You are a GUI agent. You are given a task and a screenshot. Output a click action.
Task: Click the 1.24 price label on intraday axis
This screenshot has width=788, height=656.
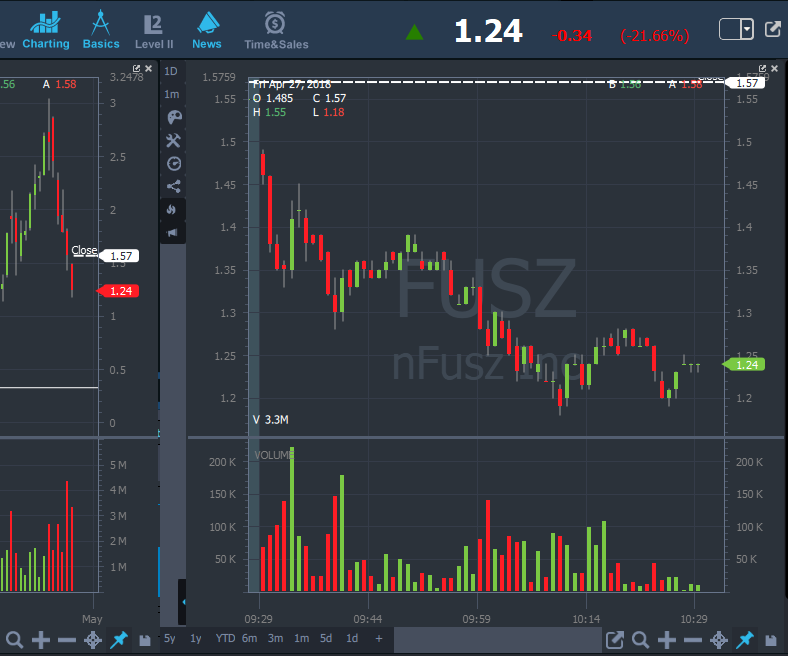click(744, 365)
